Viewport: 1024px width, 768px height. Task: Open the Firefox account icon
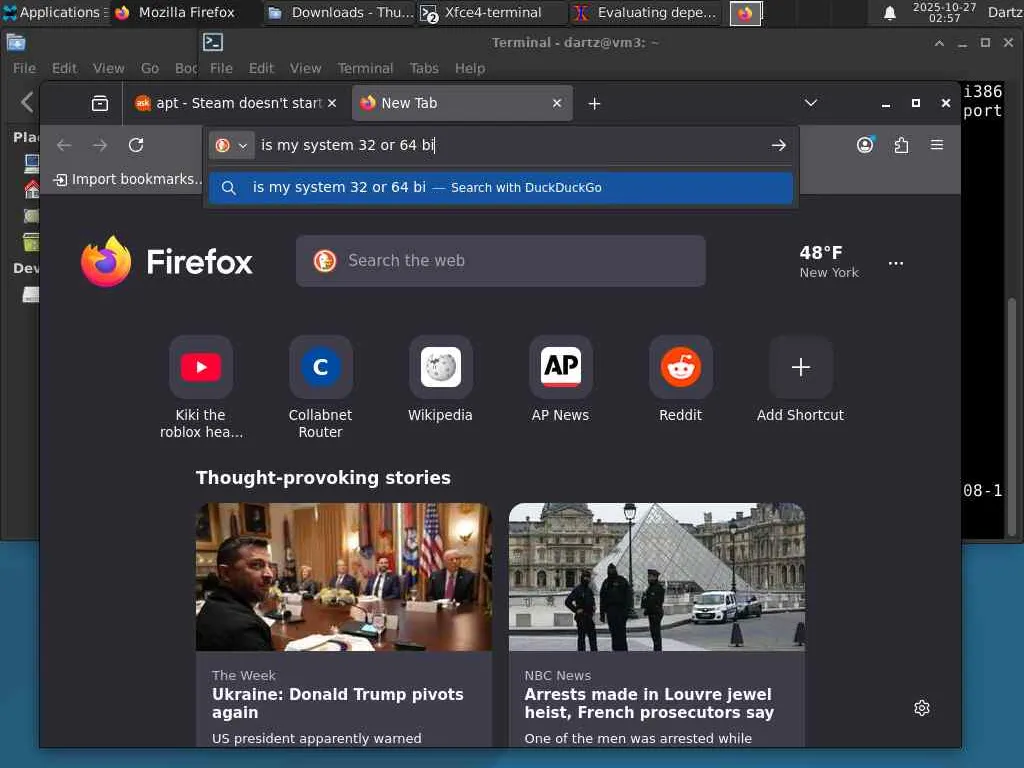pos(865,145)
